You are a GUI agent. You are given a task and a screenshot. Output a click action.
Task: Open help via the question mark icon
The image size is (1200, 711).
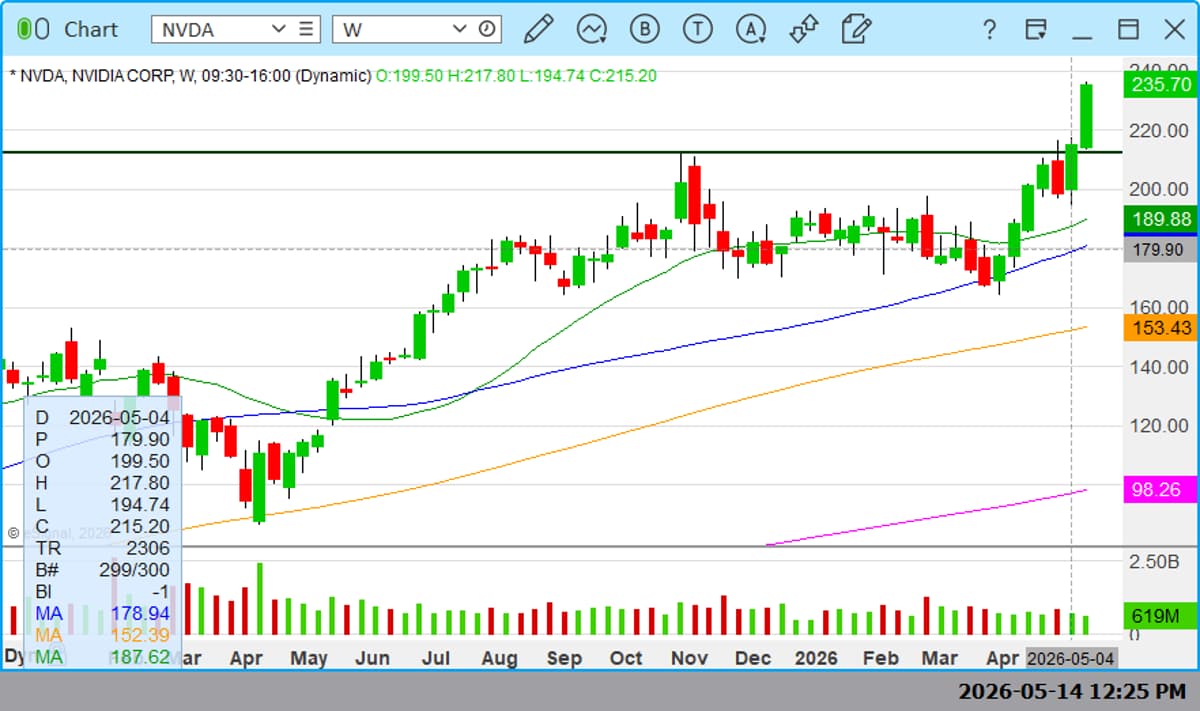click(x=989, y=30)
